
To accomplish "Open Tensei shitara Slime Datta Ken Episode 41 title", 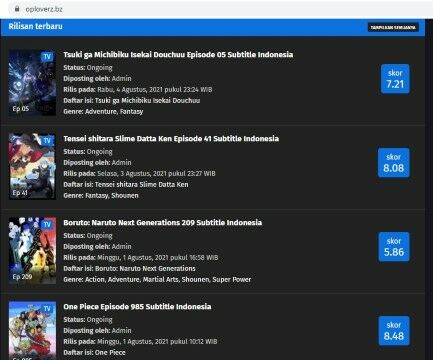I will [x=171, y=139].
